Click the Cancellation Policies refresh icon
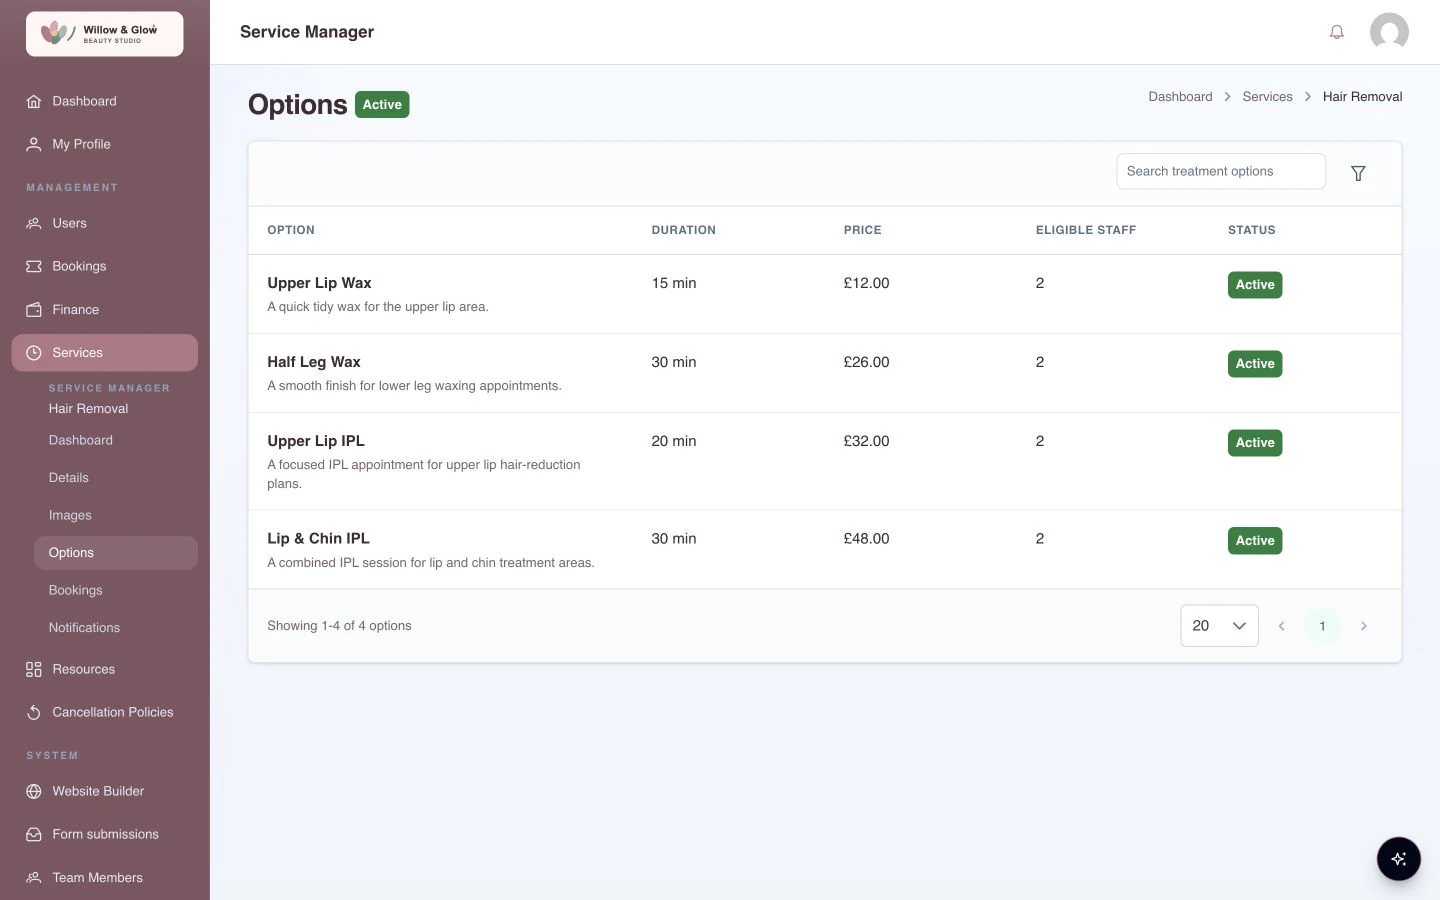Viewport: 1440px width, 900px height. point(34,712)
